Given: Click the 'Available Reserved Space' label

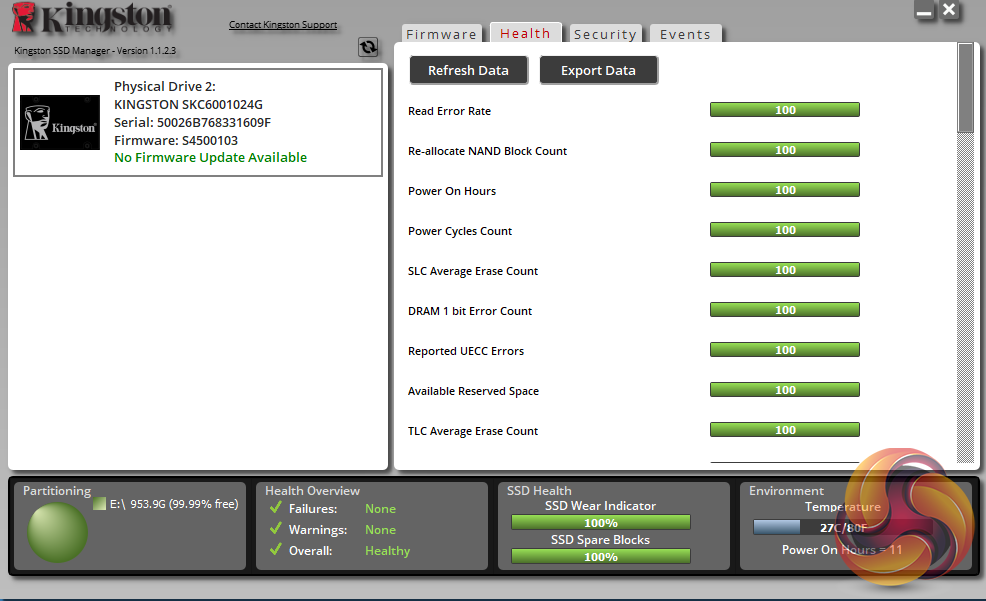Looking at the screenshot, I should click(473, 391).
